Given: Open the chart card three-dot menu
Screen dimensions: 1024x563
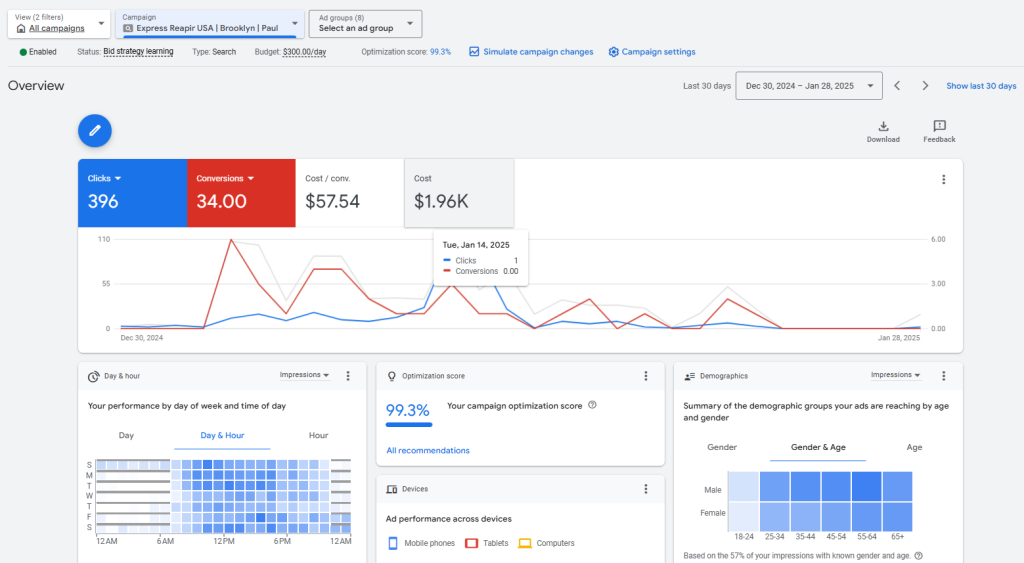Looking at the screenshot, I should click(x=943, y=180).
